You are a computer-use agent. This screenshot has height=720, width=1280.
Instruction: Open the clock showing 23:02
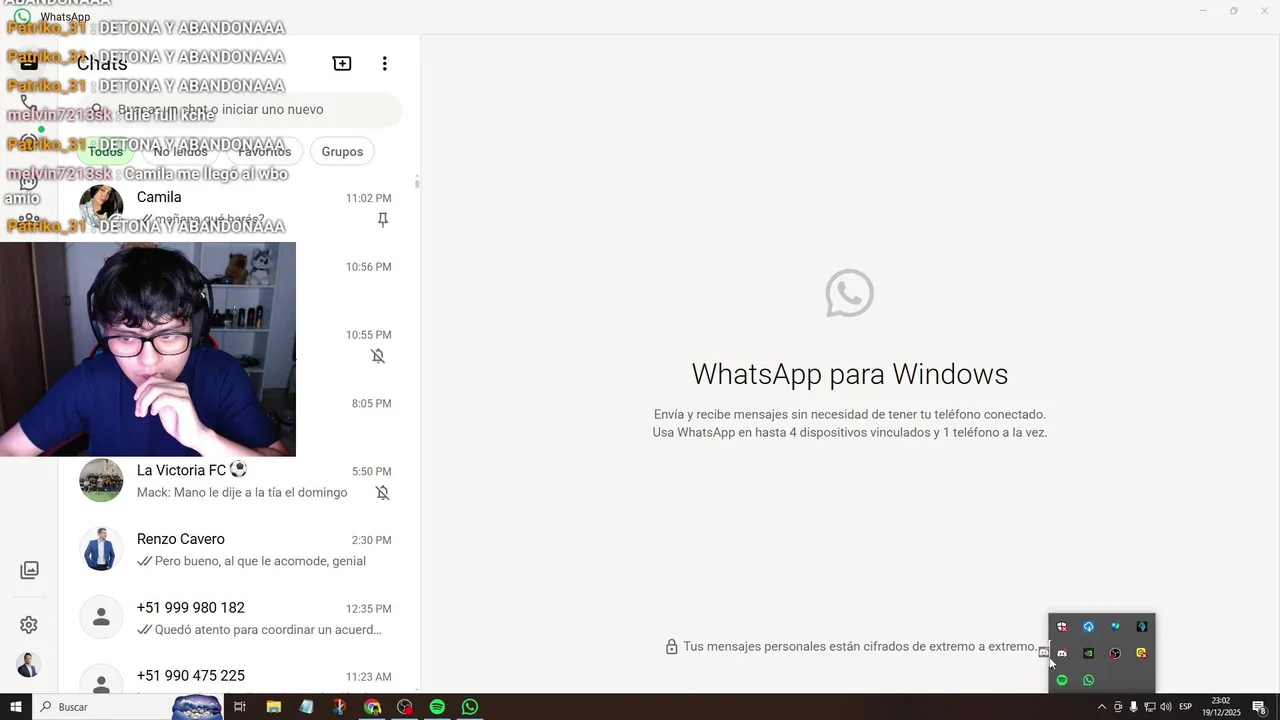tap(1221, 707)
